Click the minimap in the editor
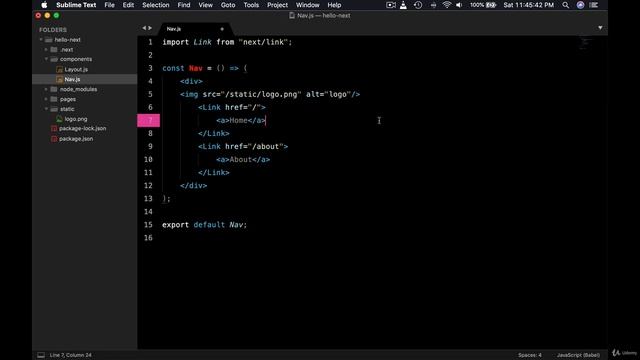Screen dimensions: 640x360 [585, 43]
